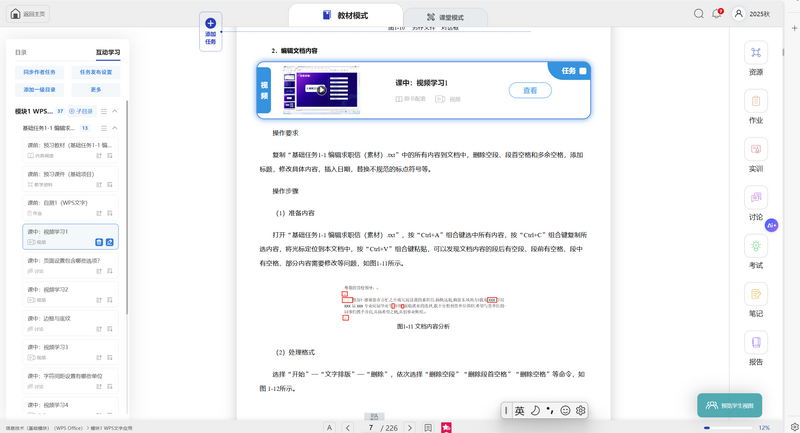Screen dimensions: 800x433
Task: Select 课前：自测1（WPS文字）task item
Action: click(70, 208)
